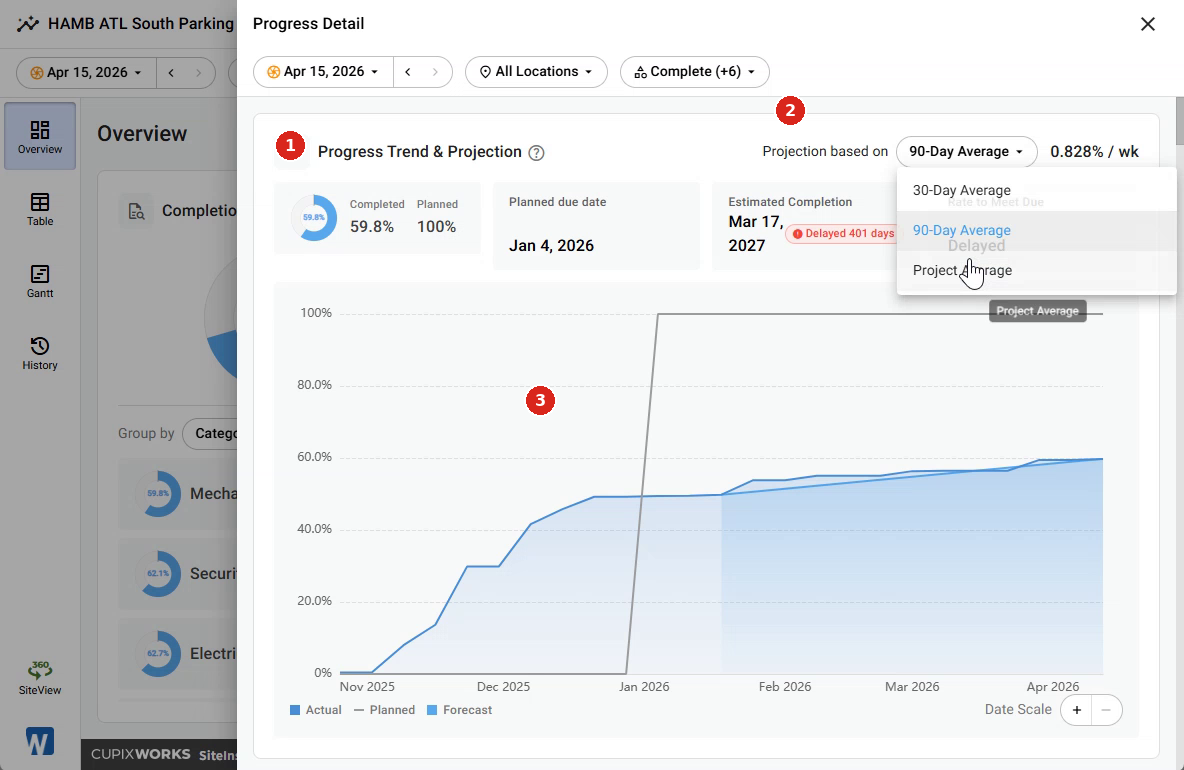Toggle the Forecast series in legend
Image resolution: width=1184 pixels, height=770 pixels.
pos(459,710)
